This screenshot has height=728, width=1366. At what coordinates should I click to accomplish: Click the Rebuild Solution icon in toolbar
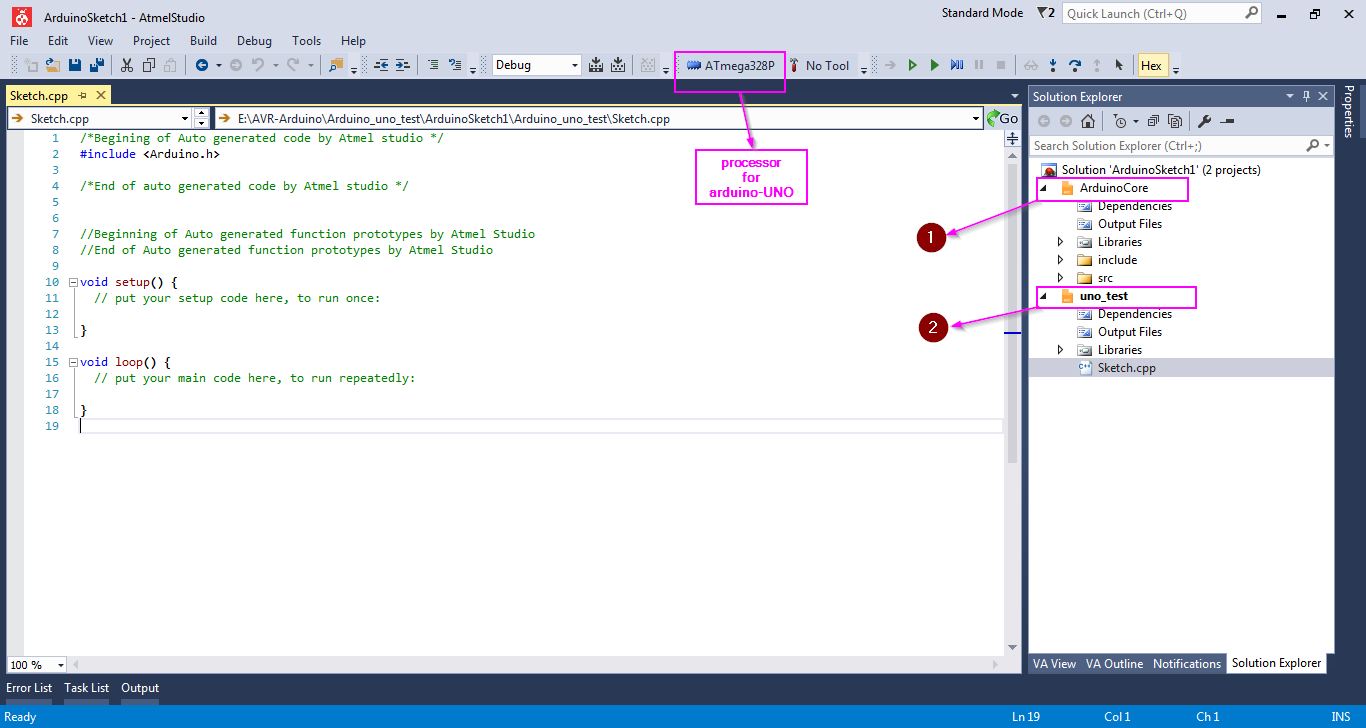(618, 65)
